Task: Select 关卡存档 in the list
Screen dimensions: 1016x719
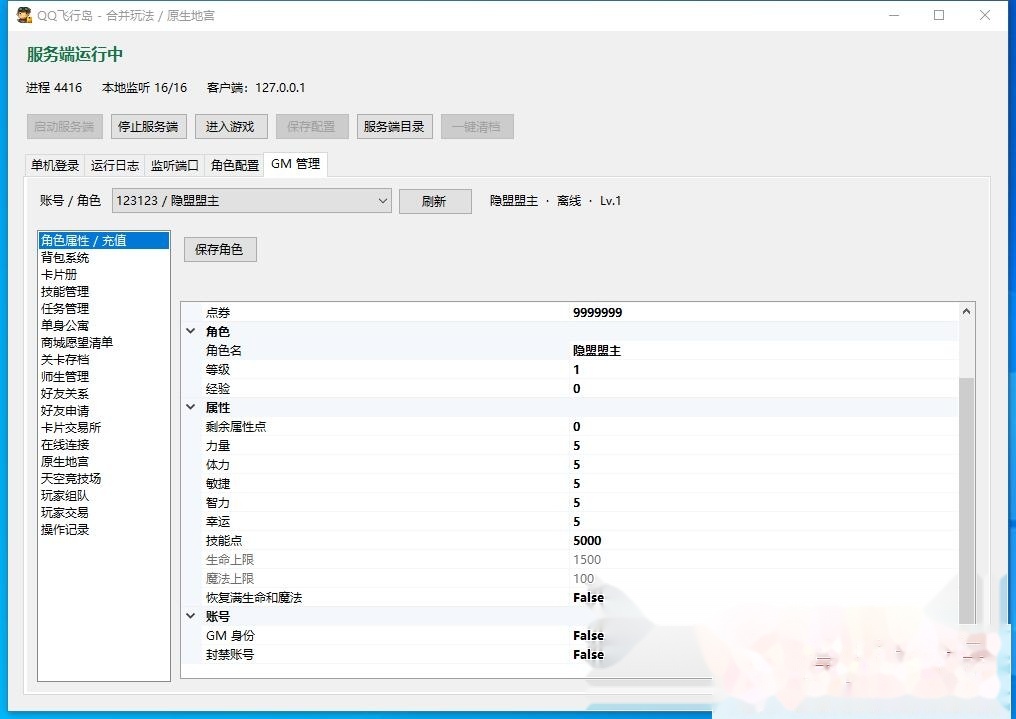Action: (104, 360)
